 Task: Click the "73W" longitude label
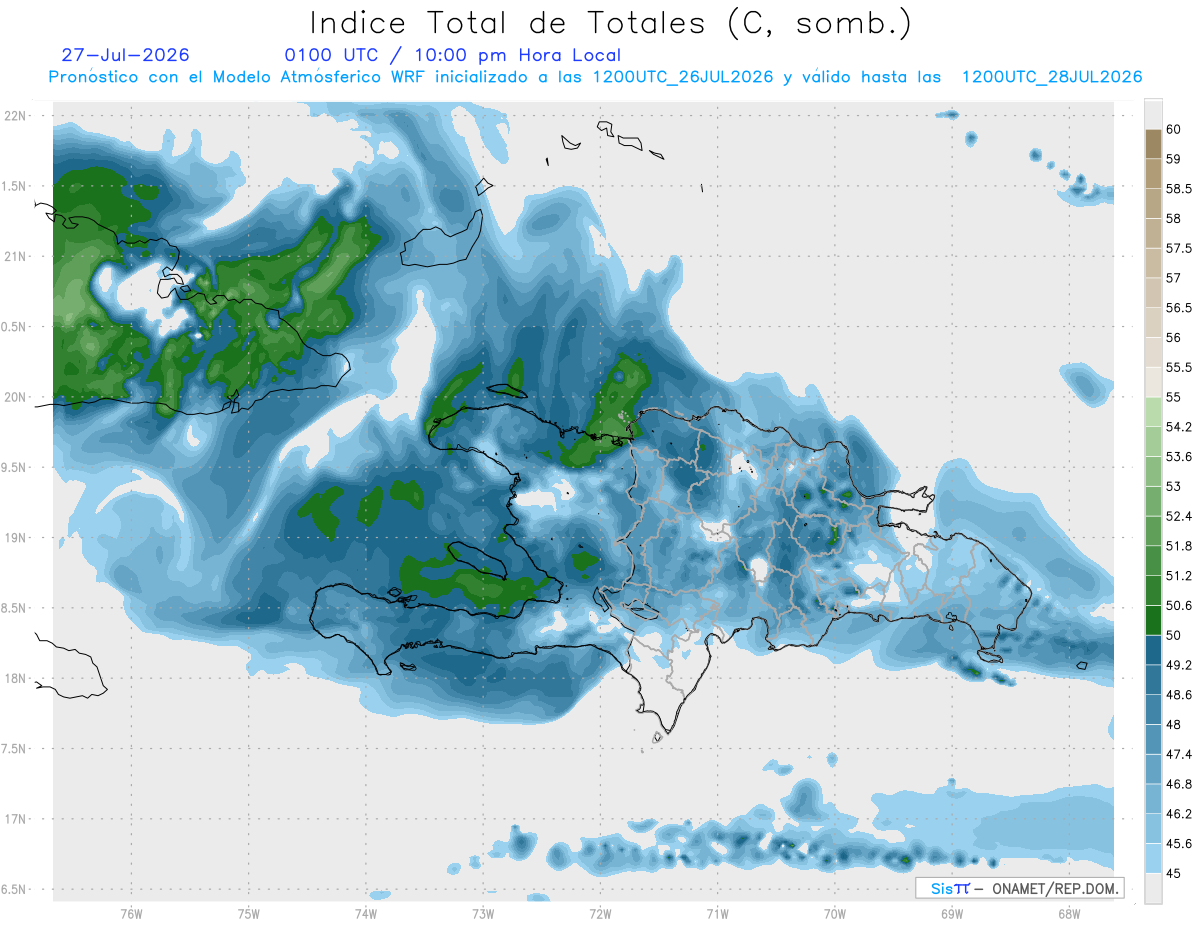483,913
